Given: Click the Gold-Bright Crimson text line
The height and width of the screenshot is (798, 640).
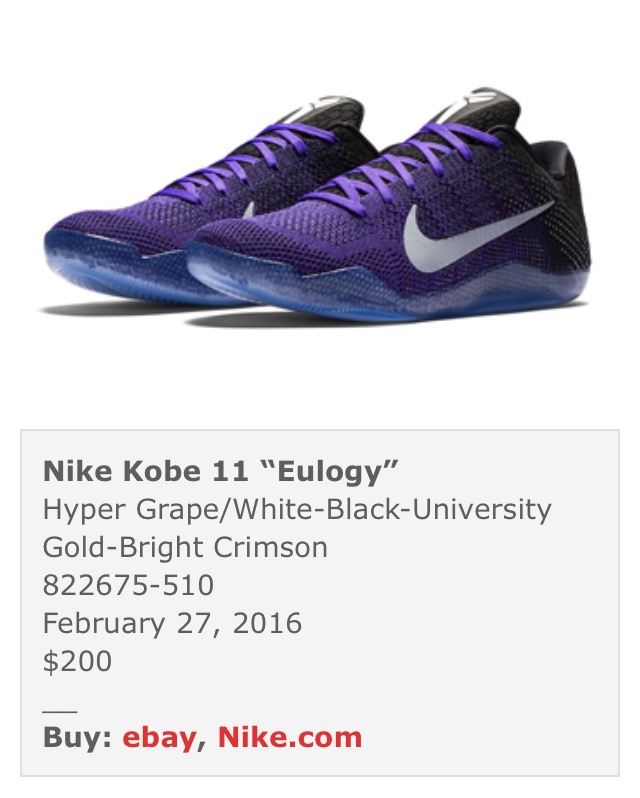Looking at the screenshot, I should tap(185, 548).
